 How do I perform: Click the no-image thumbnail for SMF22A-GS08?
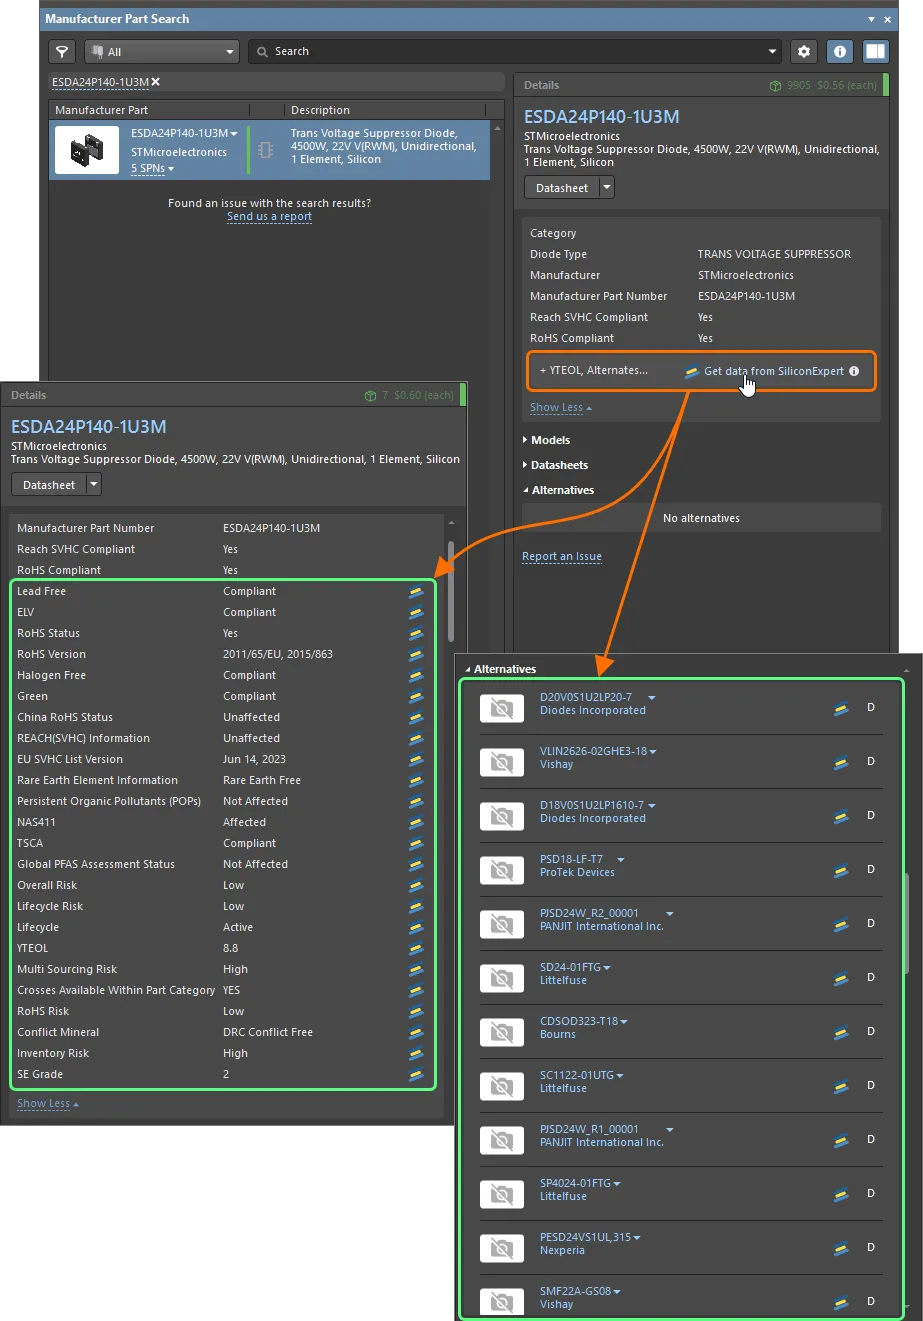click(503, 1301)
